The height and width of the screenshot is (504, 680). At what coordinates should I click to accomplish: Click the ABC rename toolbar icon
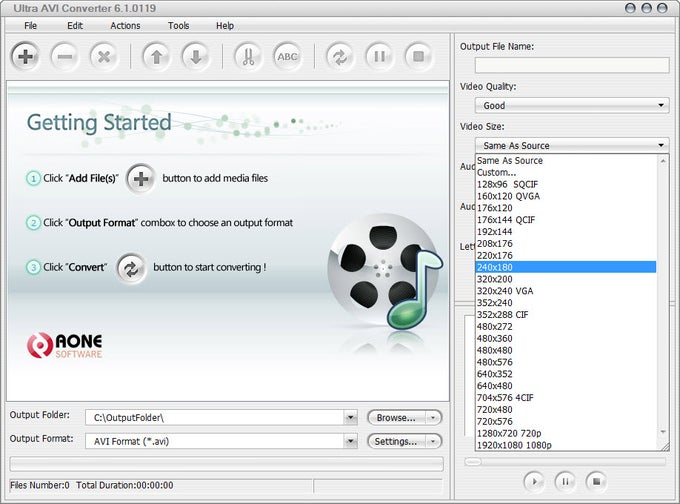coord(287,56)
